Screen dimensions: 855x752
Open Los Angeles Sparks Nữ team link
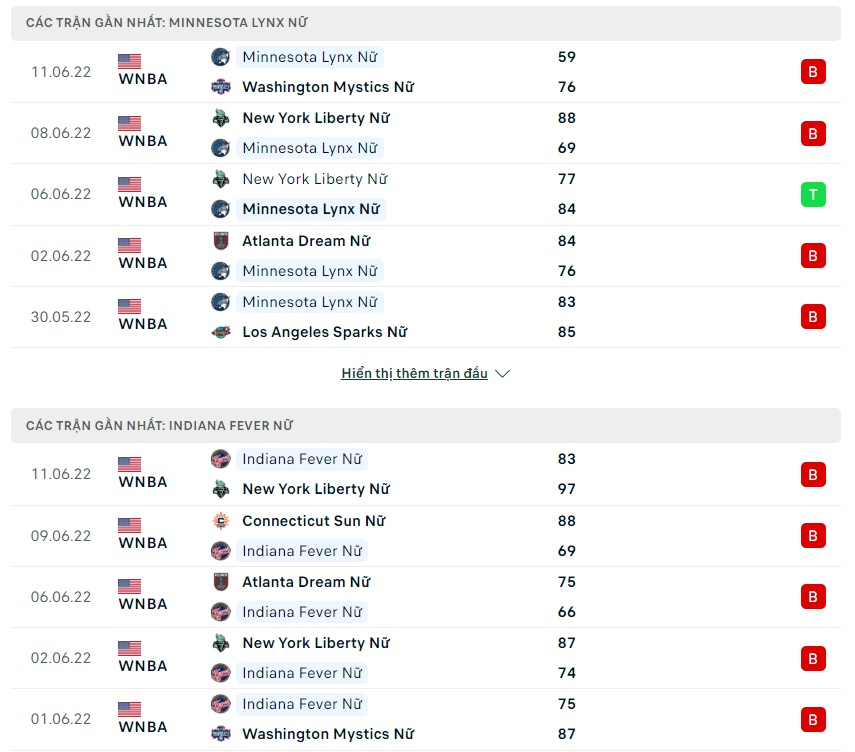[x=325, y=332]
